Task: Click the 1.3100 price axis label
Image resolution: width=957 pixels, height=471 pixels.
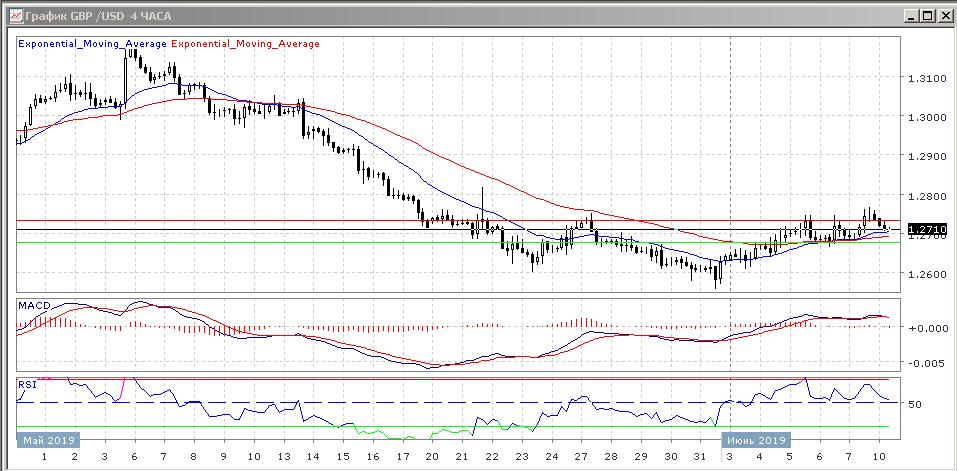Action: point(925,78)
